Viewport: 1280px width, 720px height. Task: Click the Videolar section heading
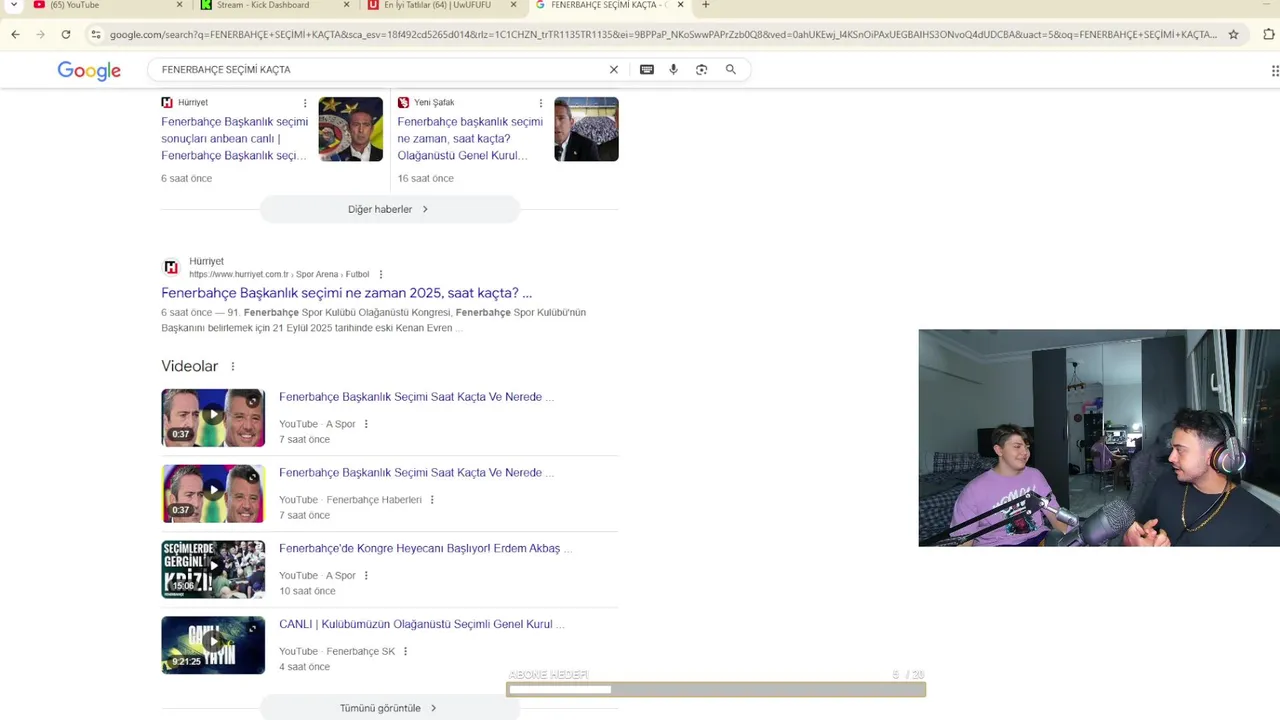click(x=190, y=367)
